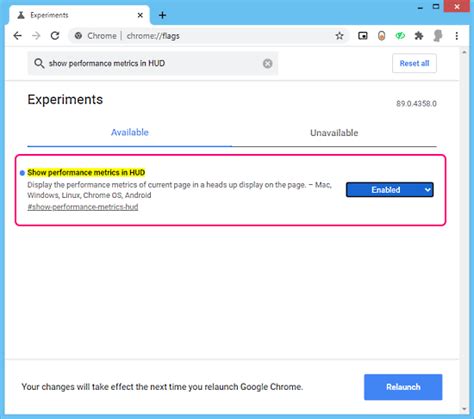Screen dimensions: 474x419
Task: Click the forward navigation arrow
Action: point(36,36)
